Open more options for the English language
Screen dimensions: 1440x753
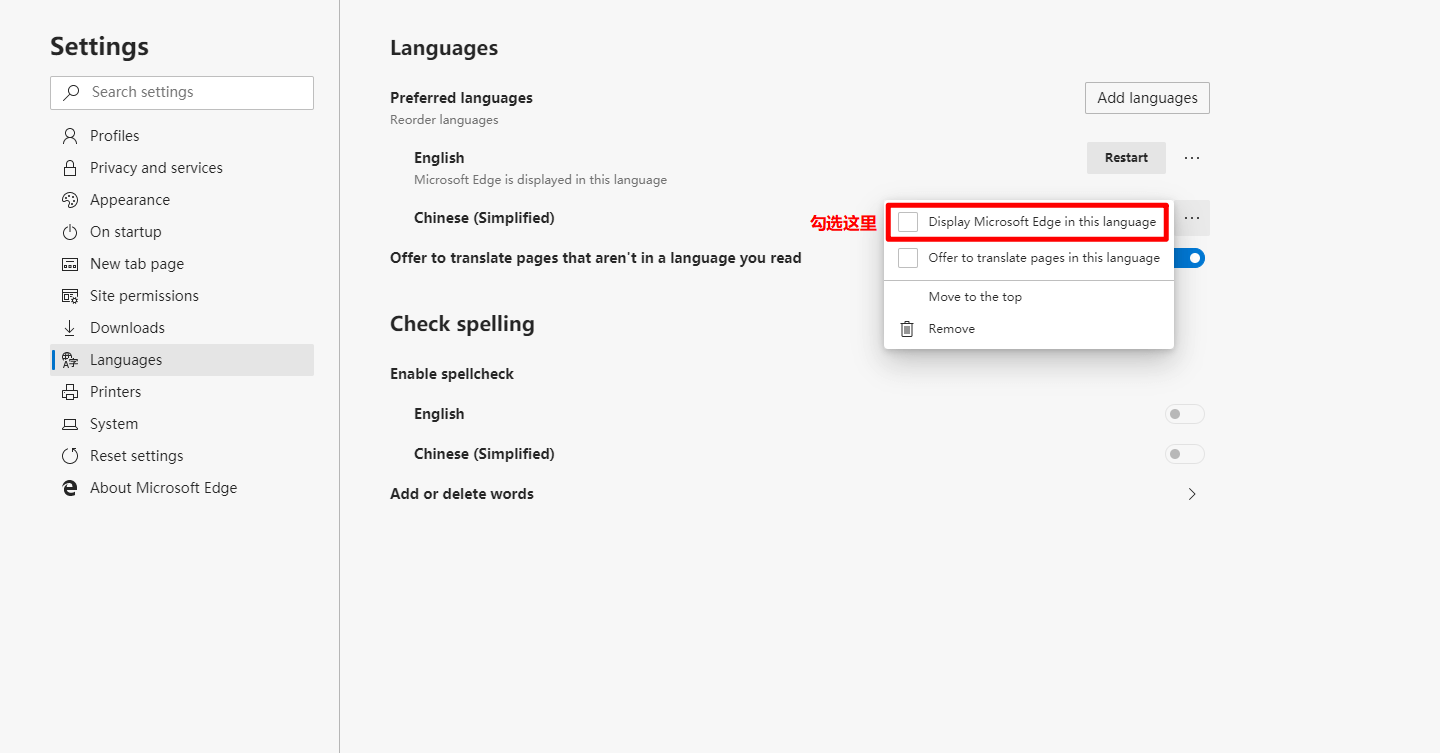point(1191,157)
